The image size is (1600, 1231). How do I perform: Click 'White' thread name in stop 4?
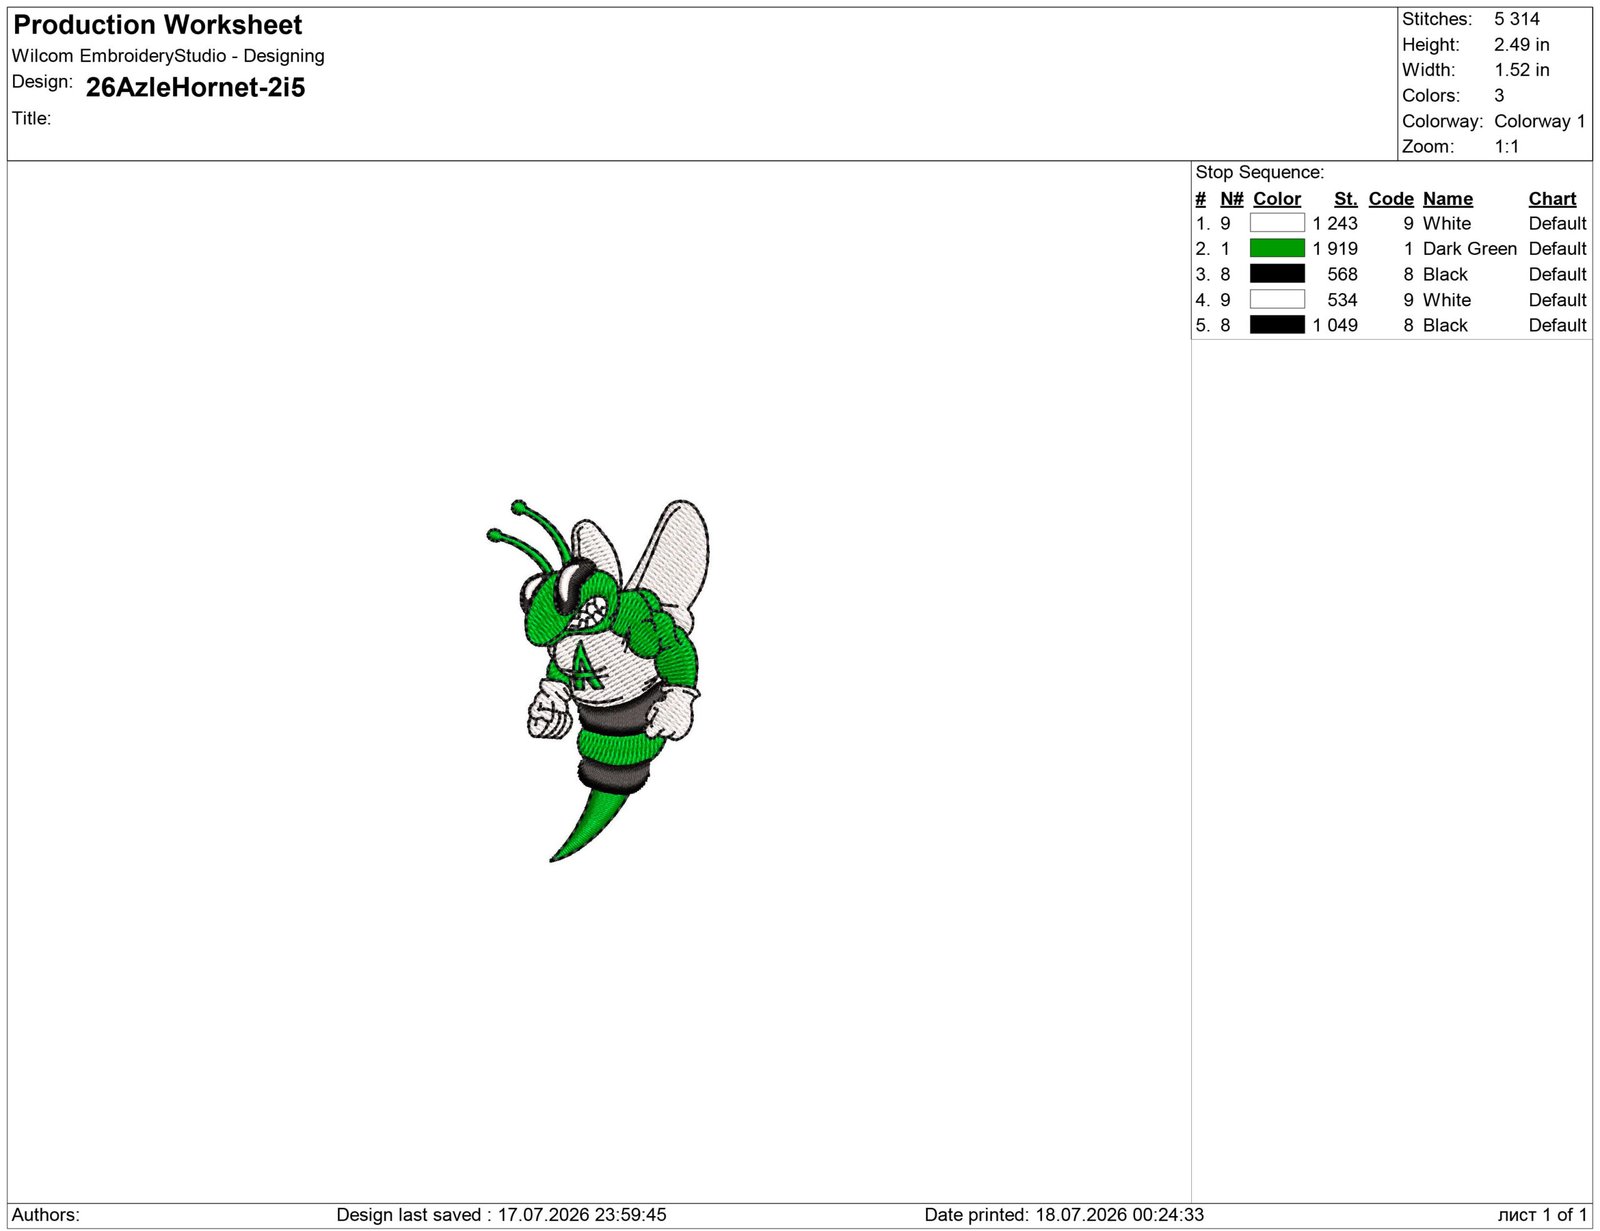pos(1447,300)
